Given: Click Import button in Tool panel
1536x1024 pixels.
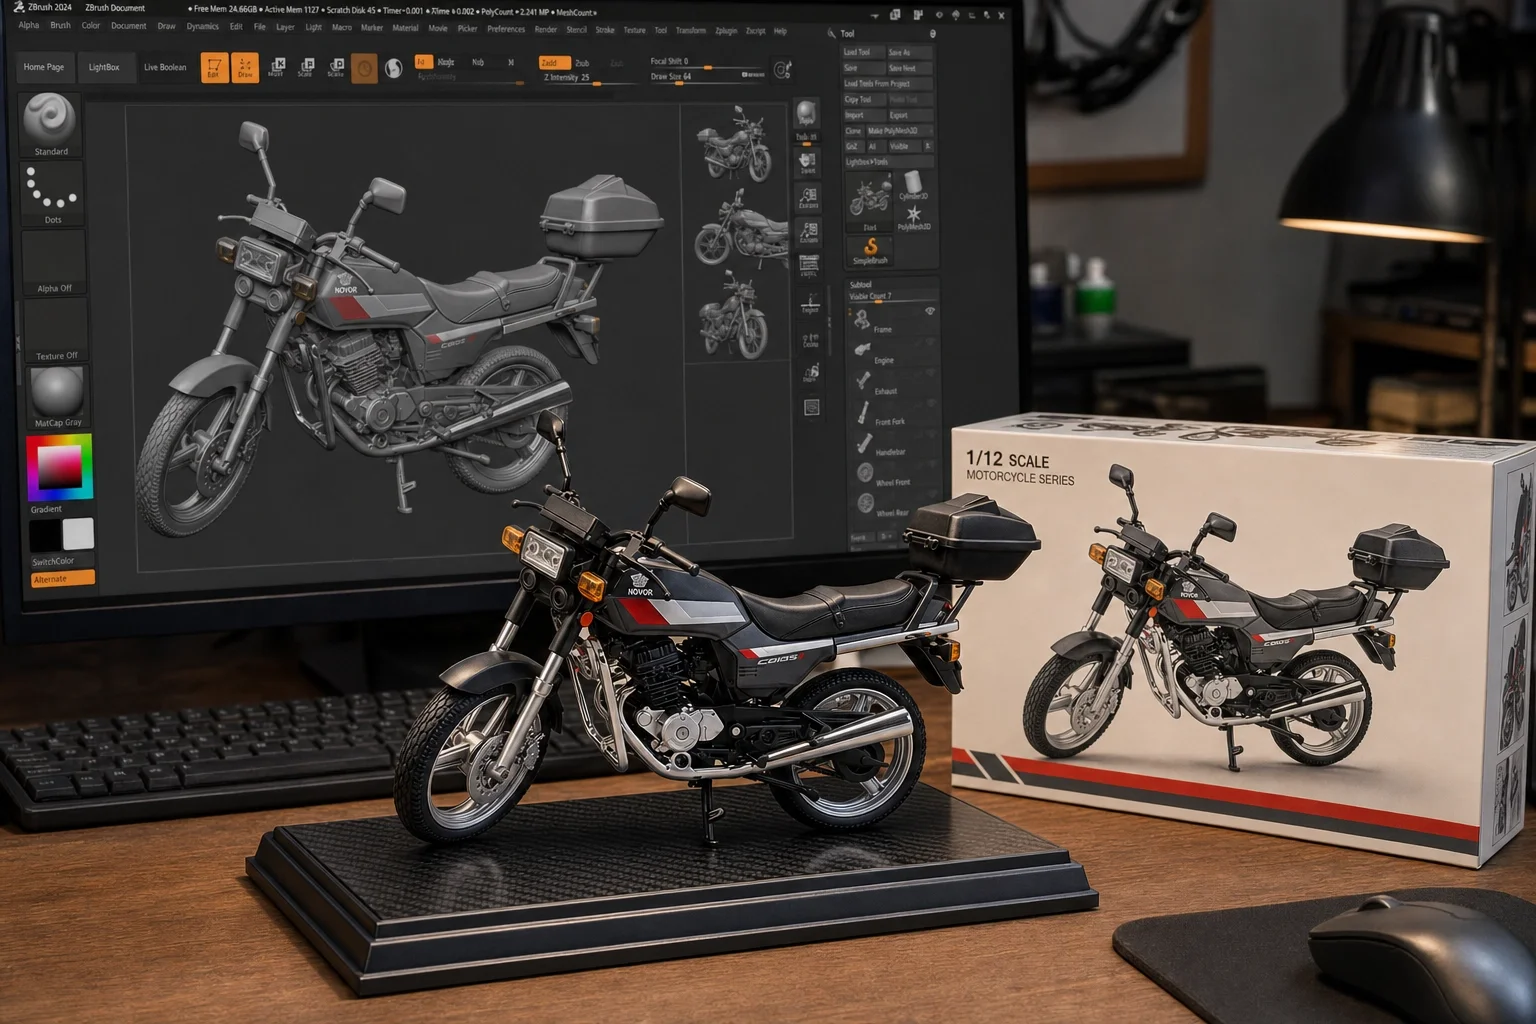Looking at the screenshot, I should pos(863,115).
